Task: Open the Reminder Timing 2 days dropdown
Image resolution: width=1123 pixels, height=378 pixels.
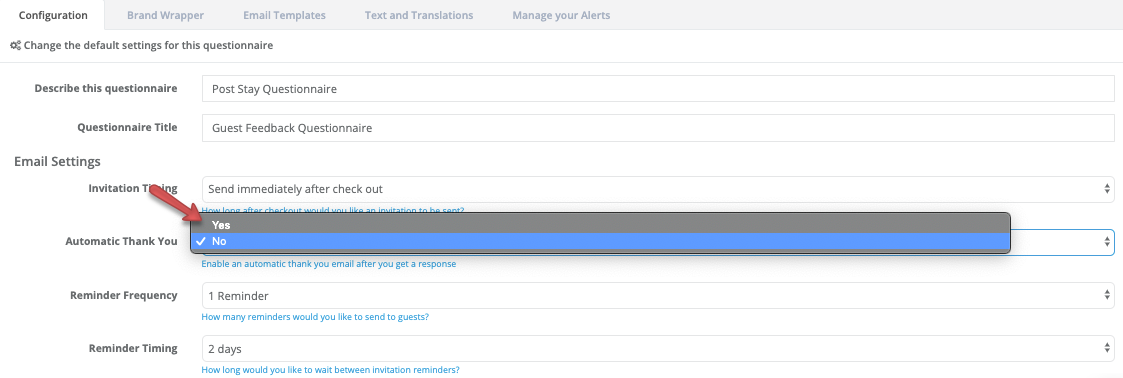Action: point(658,349)
